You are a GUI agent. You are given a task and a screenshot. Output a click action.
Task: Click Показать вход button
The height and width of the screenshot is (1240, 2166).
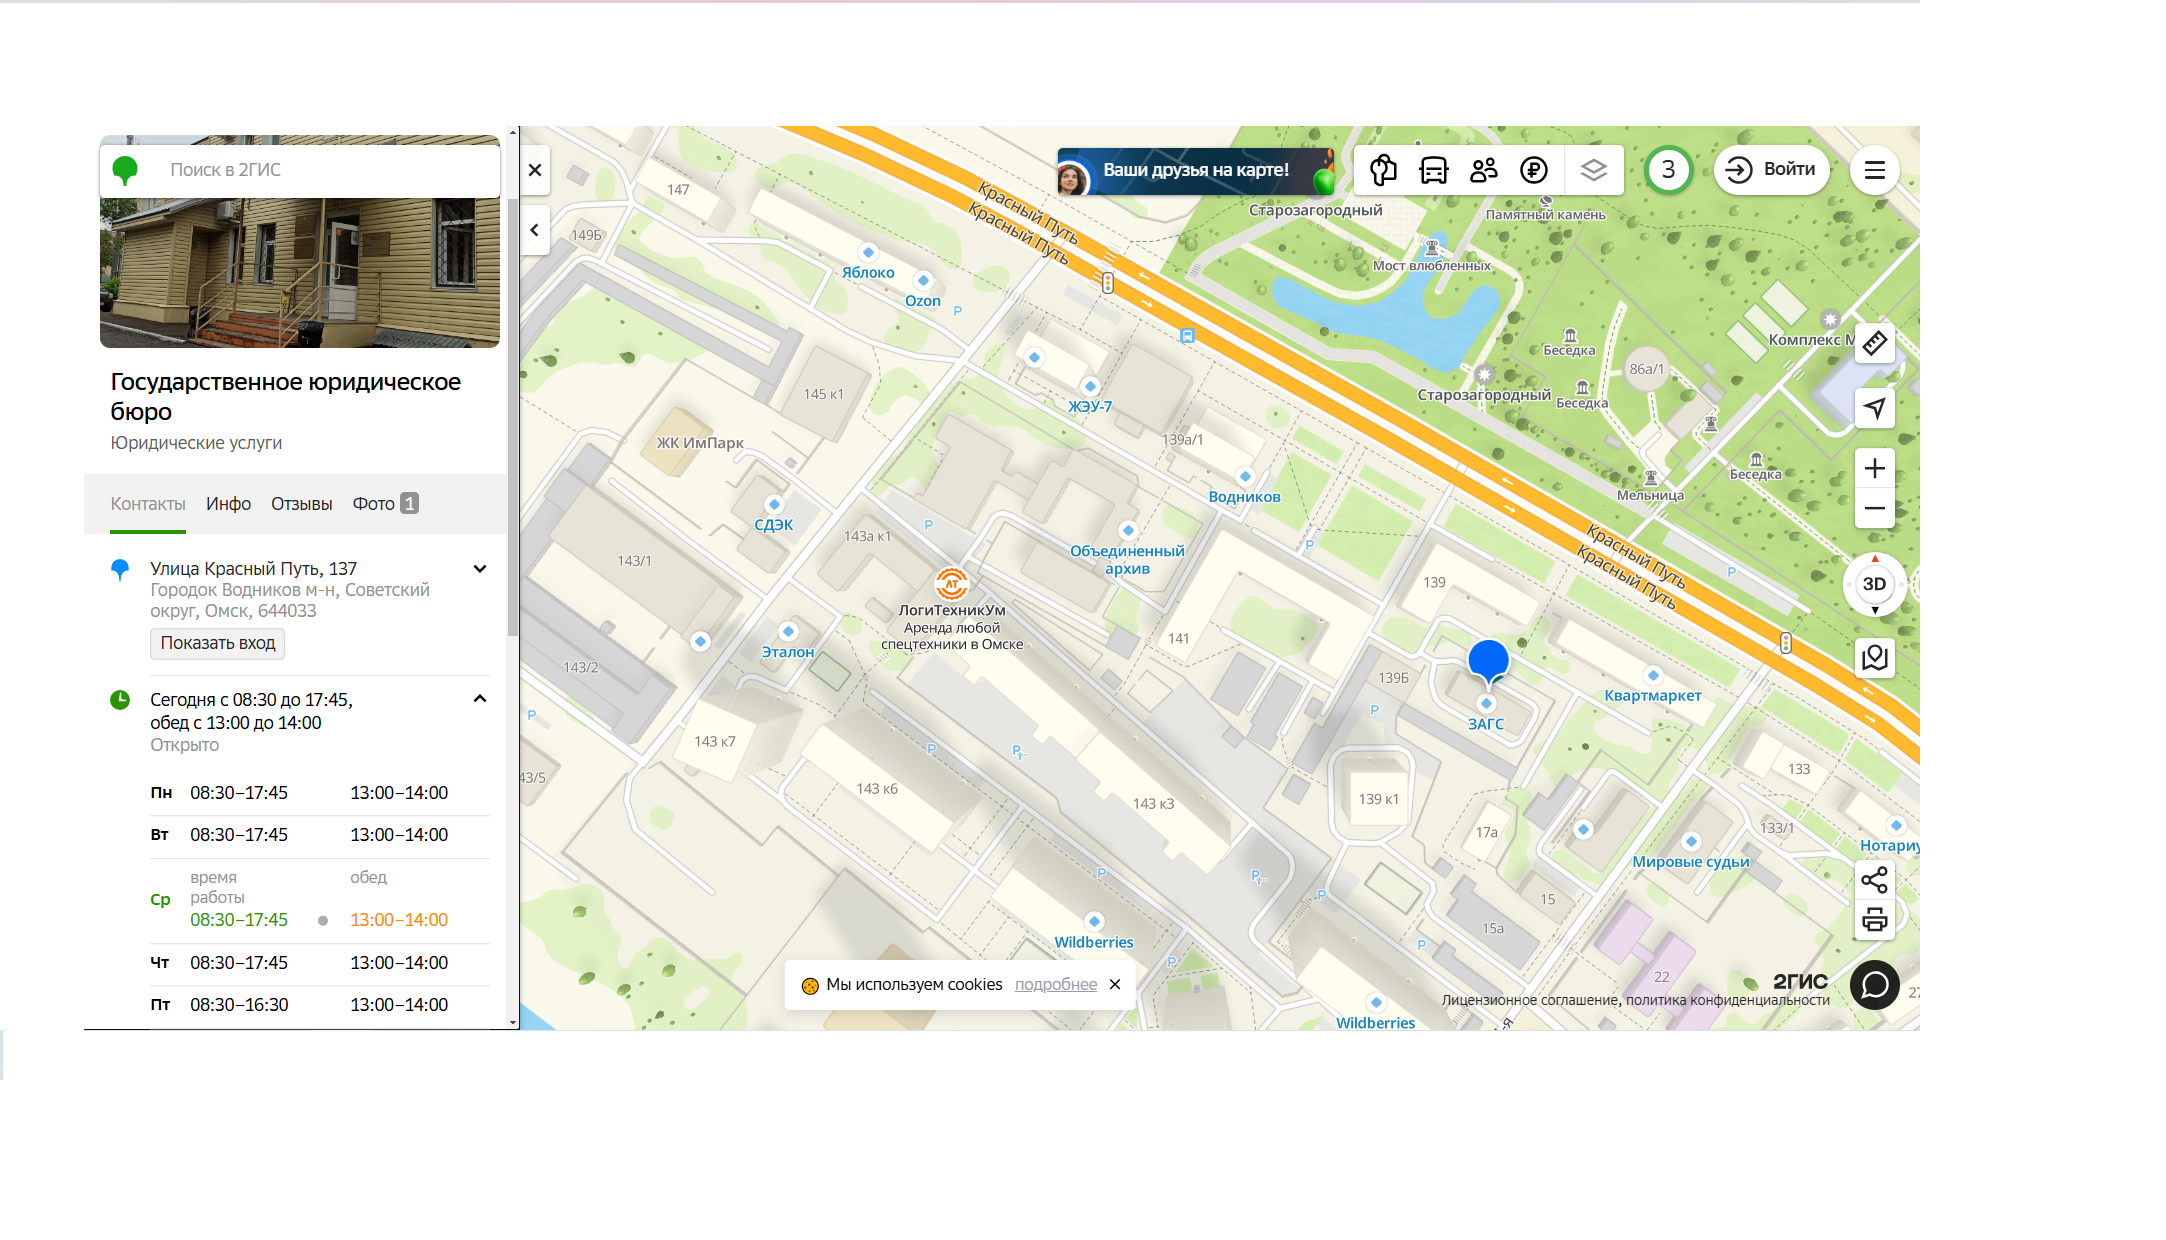tap(218, 643)
